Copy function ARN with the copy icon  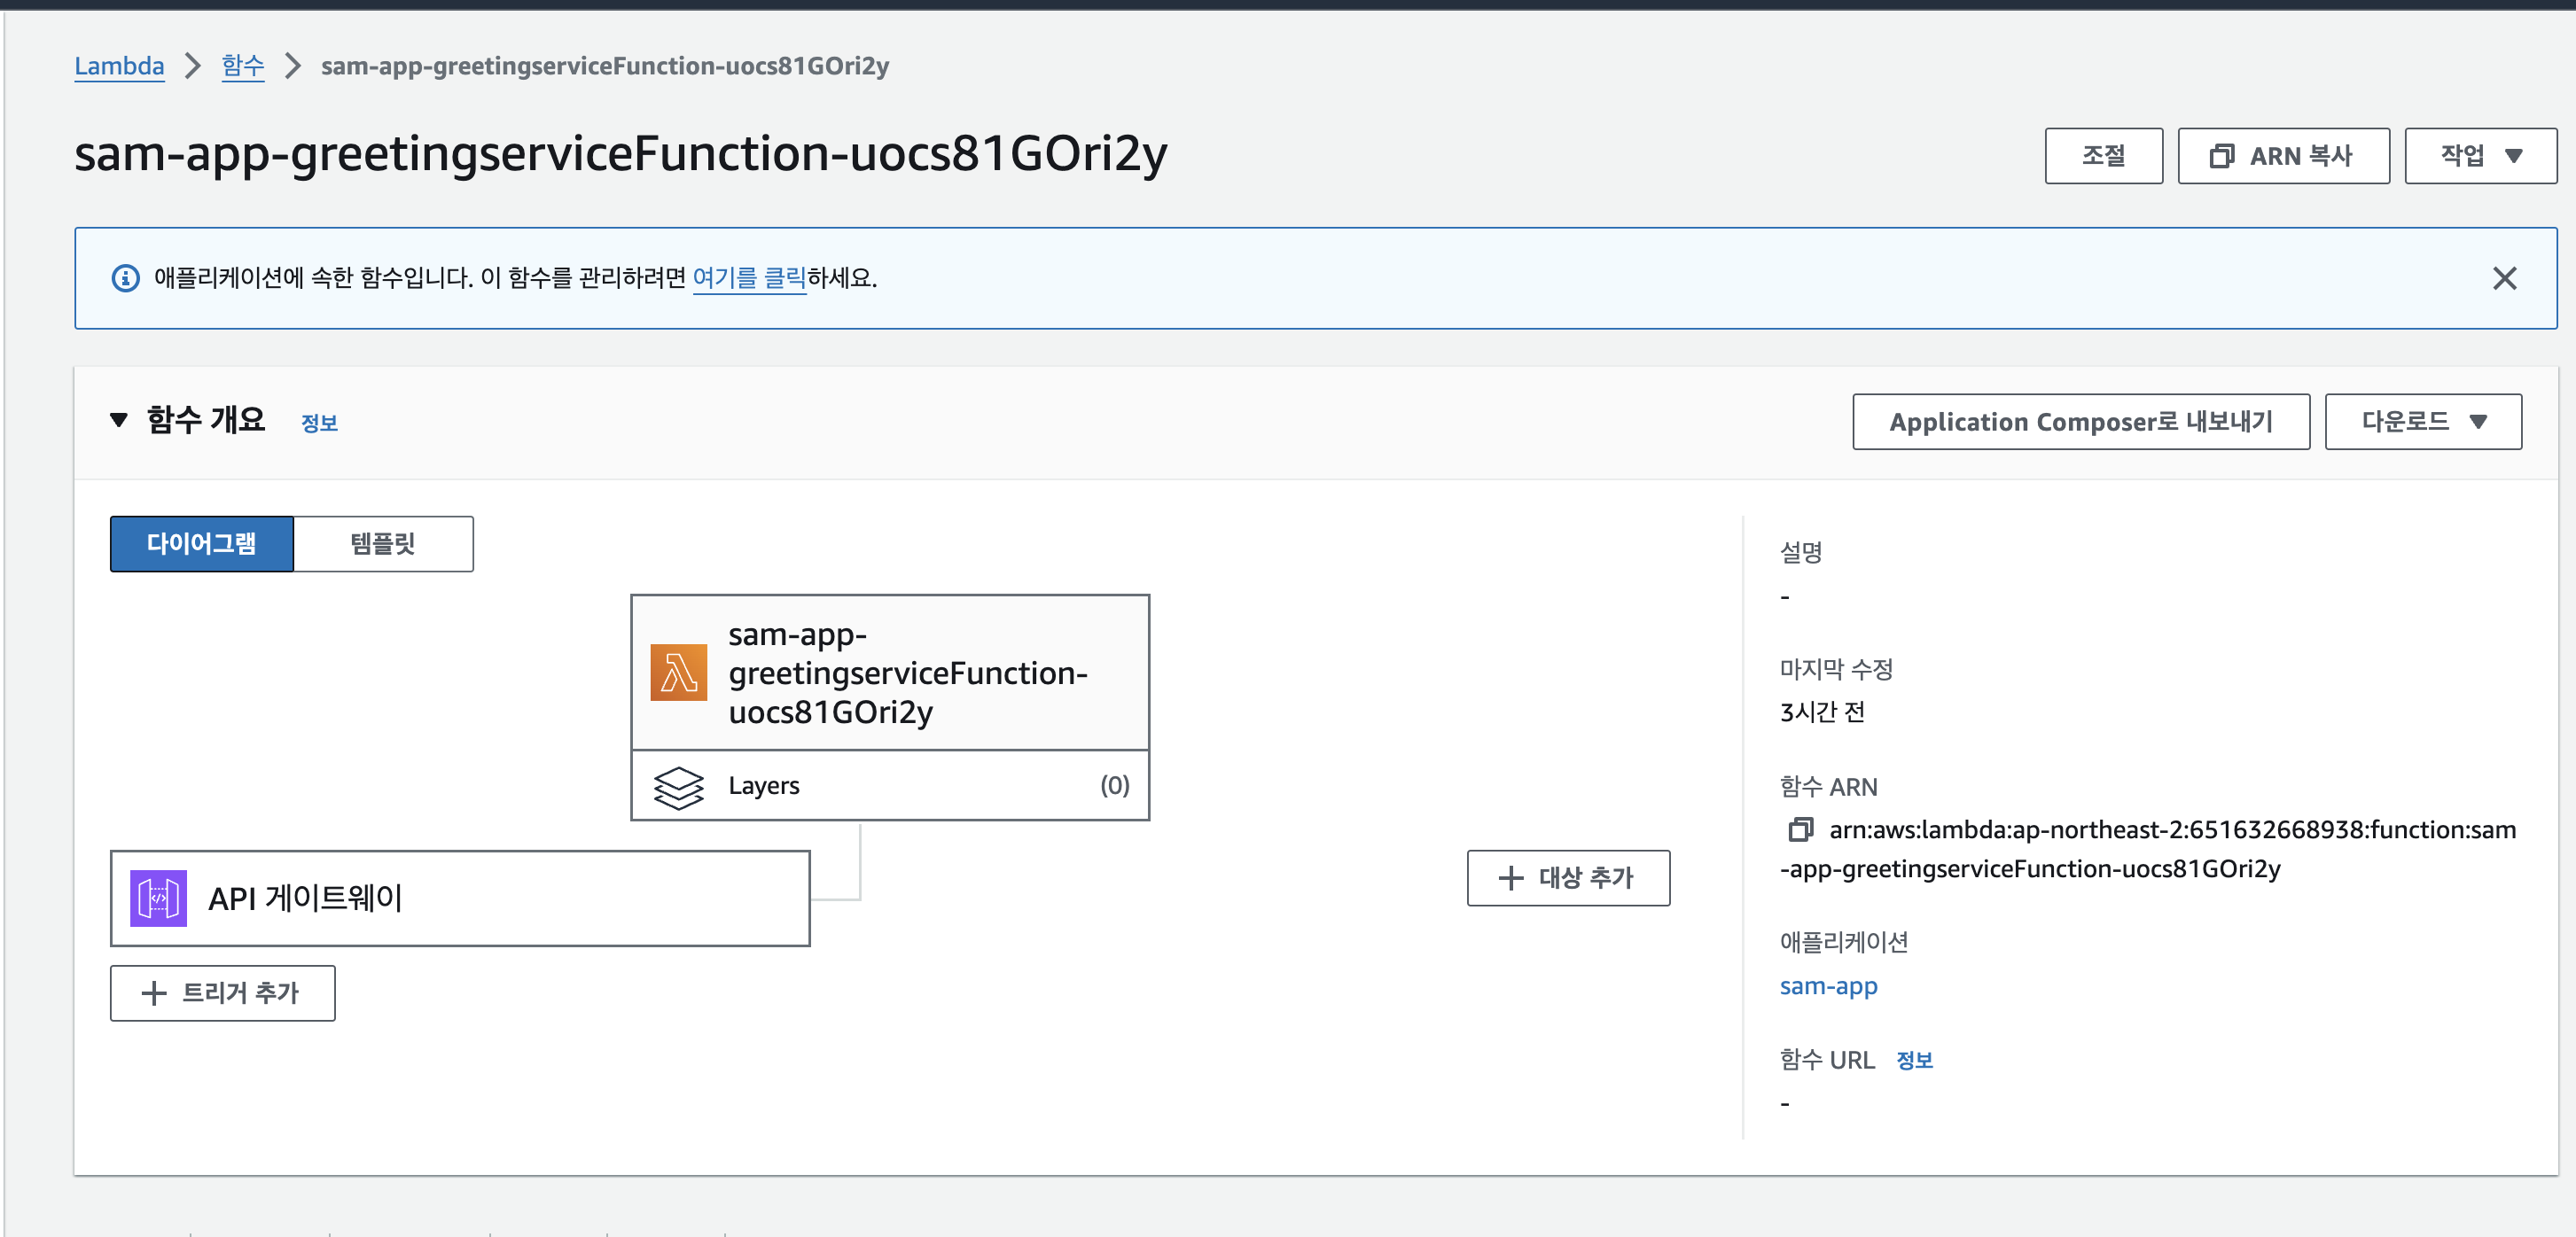pyautogui.click(x=1800, y=829)
